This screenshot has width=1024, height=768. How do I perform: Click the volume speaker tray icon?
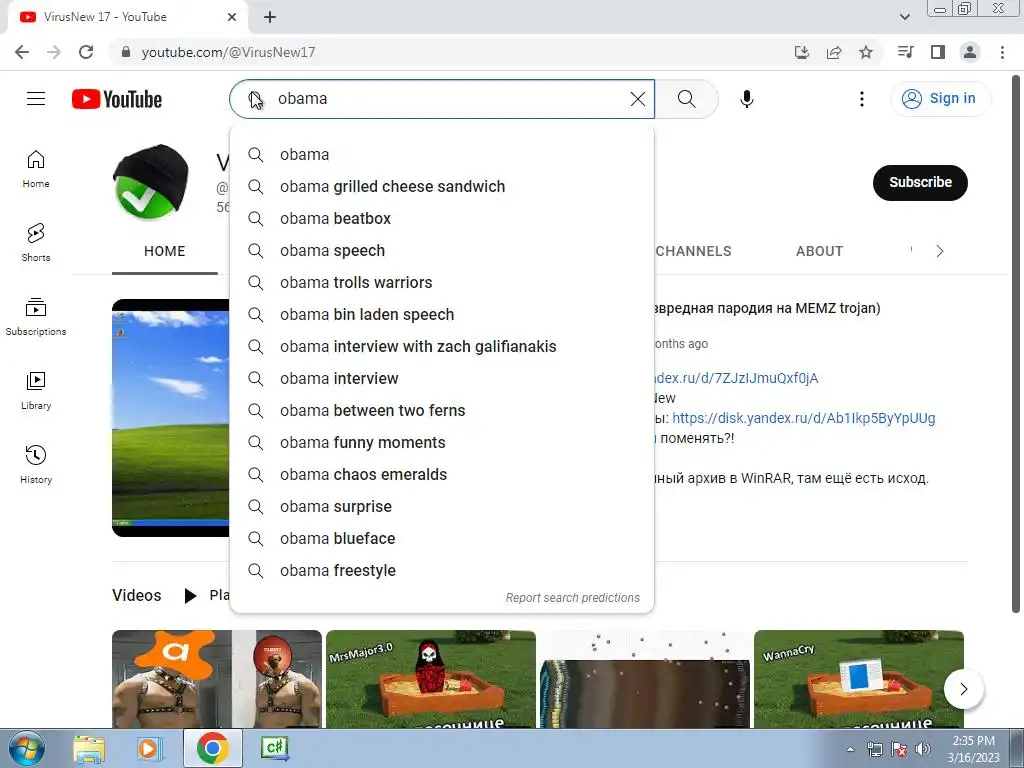923,749
